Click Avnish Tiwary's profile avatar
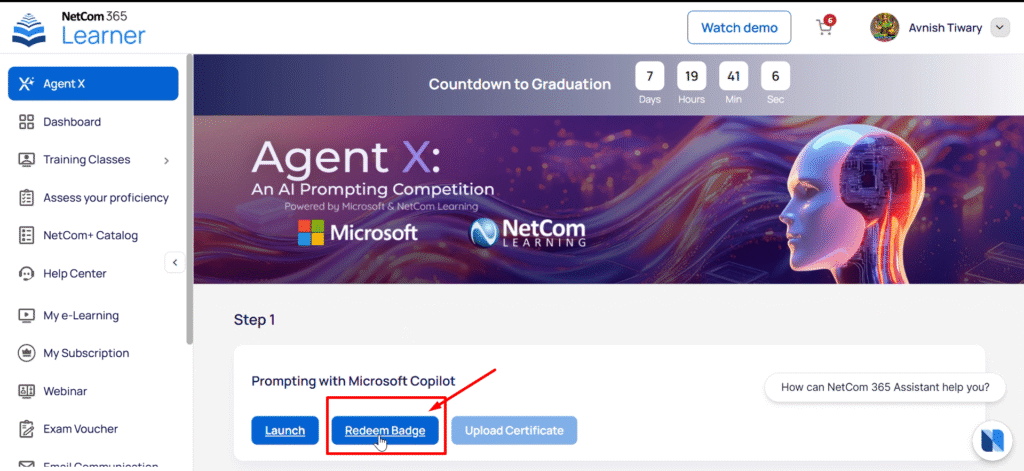1024x471 pixels. tap(884, 27)
